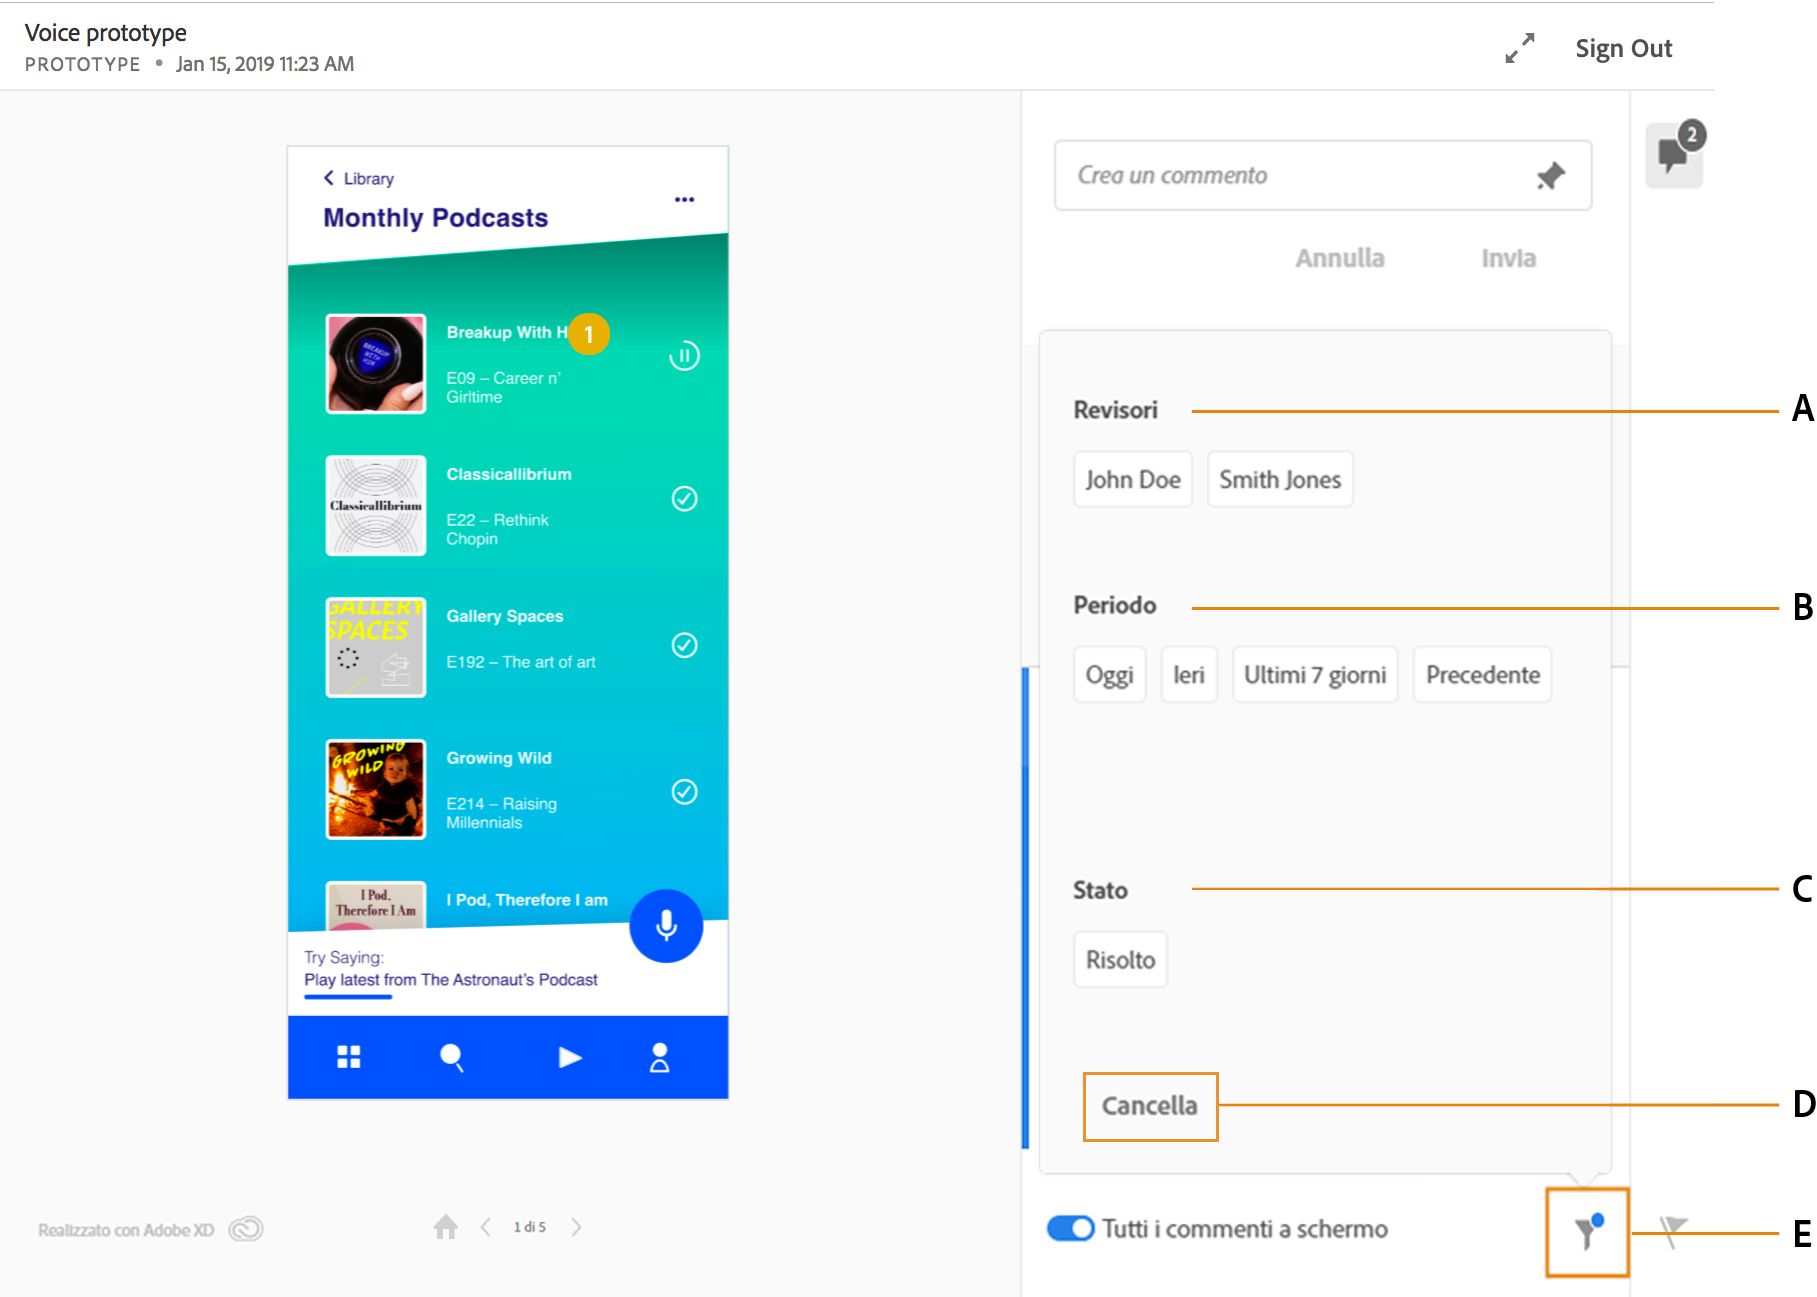1817x1297 pixels.
Task: Tap the search magnifier in phone bottom bar
Action: point(452,1058)
